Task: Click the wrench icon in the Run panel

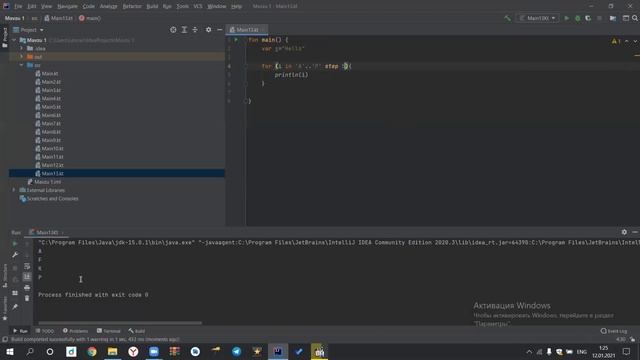Action: click(x=15, y=255)
